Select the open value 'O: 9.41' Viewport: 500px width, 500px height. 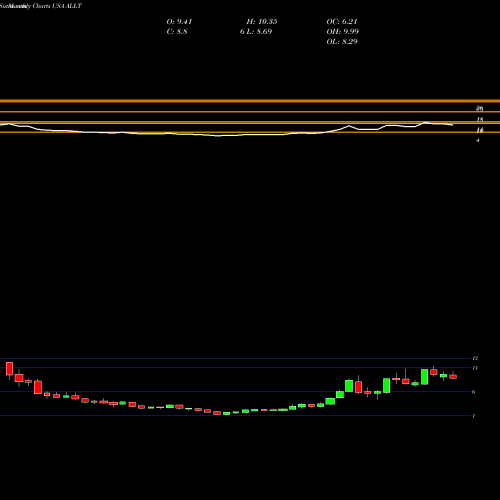click(x=179, y=22)
